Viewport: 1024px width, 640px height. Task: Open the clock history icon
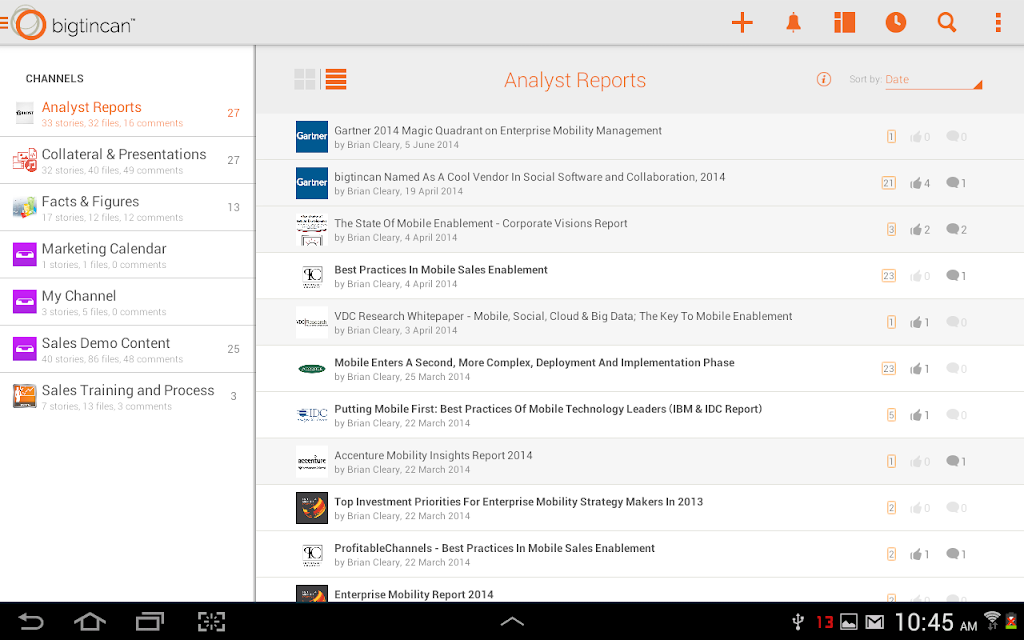[895, 23]
